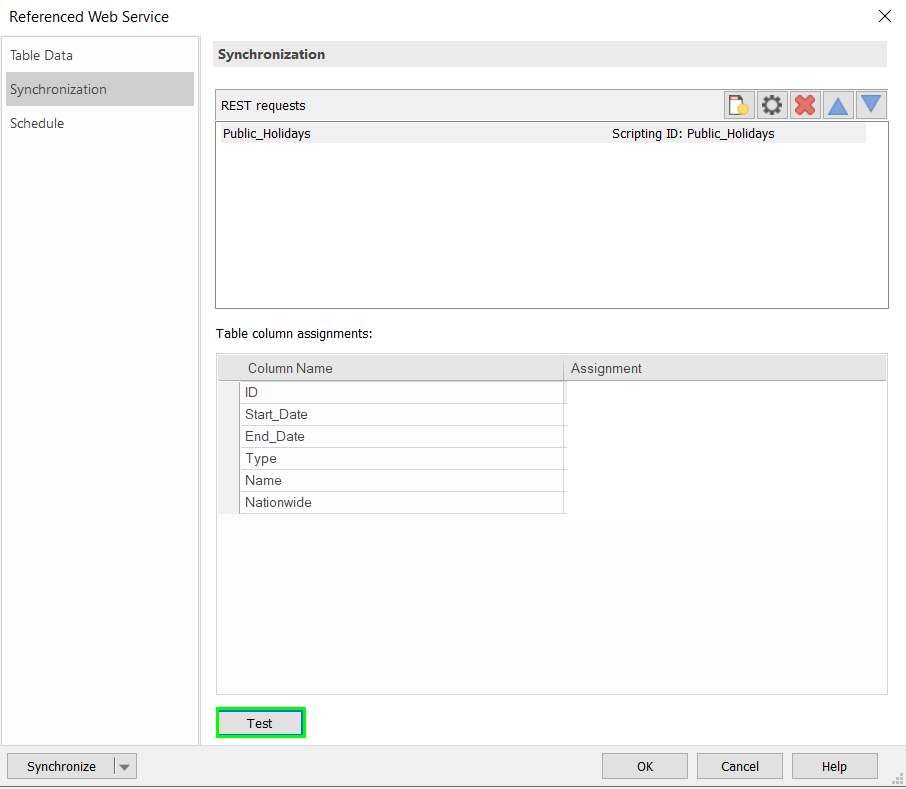Expand the Synchronize dropdown arrow
906x789 pixels.
[125, 767]
